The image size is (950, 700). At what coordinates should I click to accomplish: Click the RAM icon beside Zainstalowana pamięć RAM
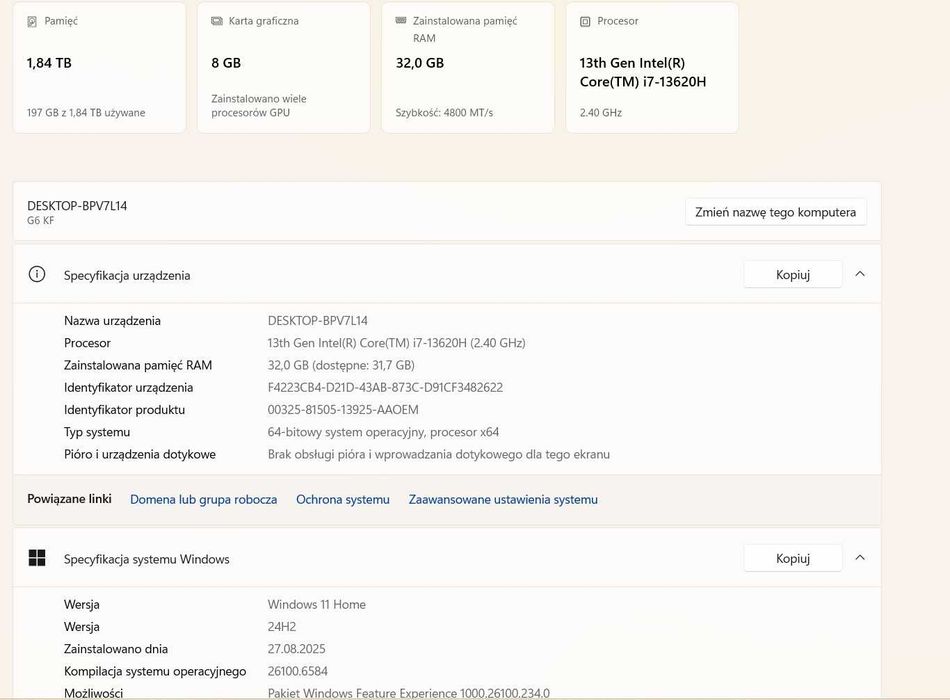[400, 21]
